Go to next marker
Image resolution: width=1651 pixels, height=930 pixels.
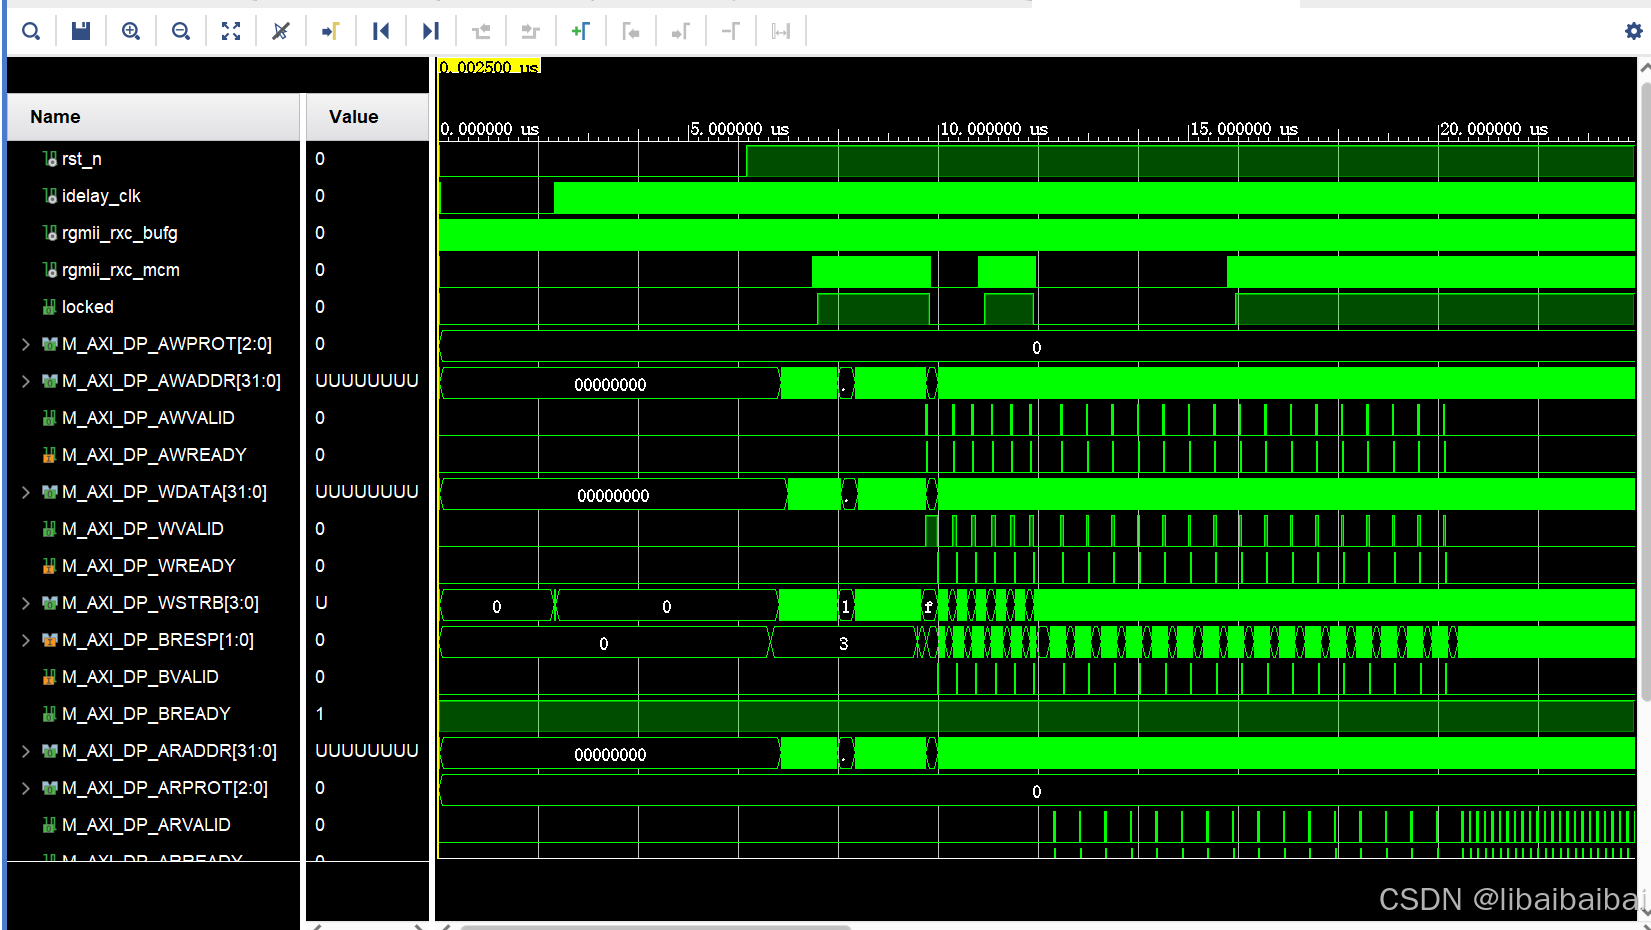click(x=681, y=31)
